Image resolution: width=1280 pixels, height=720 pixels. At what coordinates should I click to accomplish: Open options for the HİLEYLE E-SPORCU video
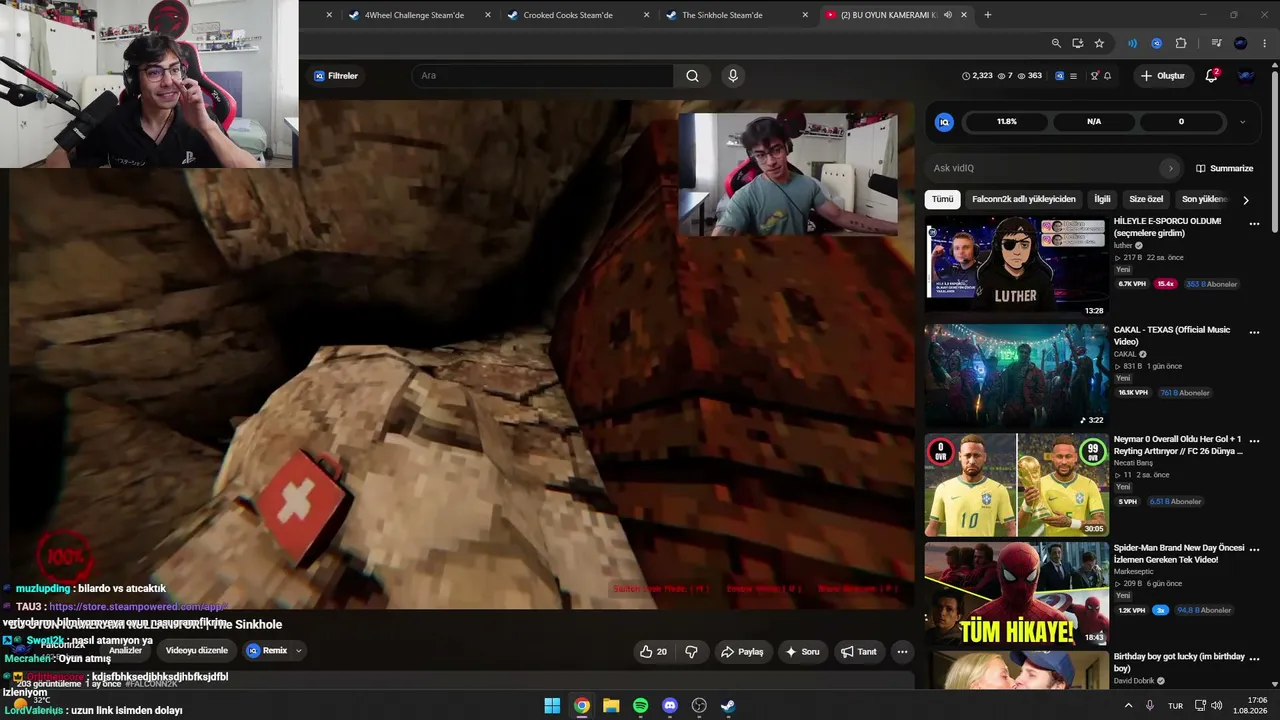[1254, 224]
